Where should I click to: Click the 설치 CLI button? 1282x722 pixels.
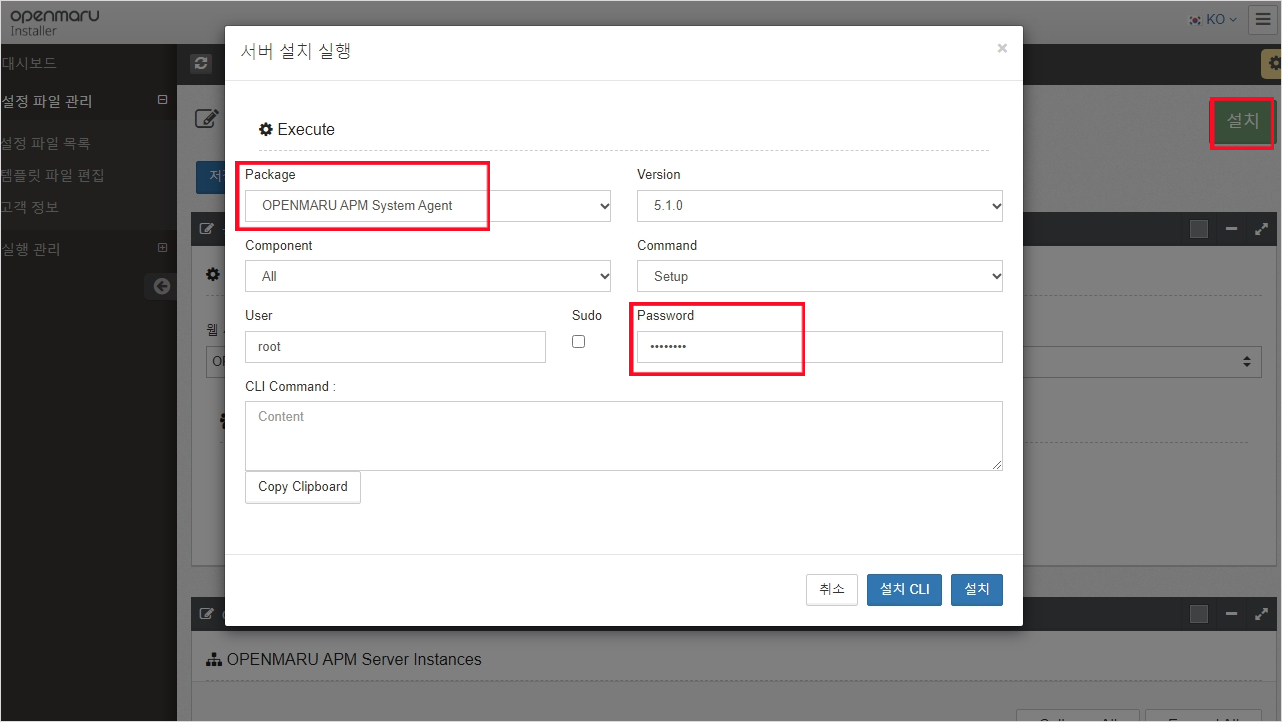coord(904,590)
